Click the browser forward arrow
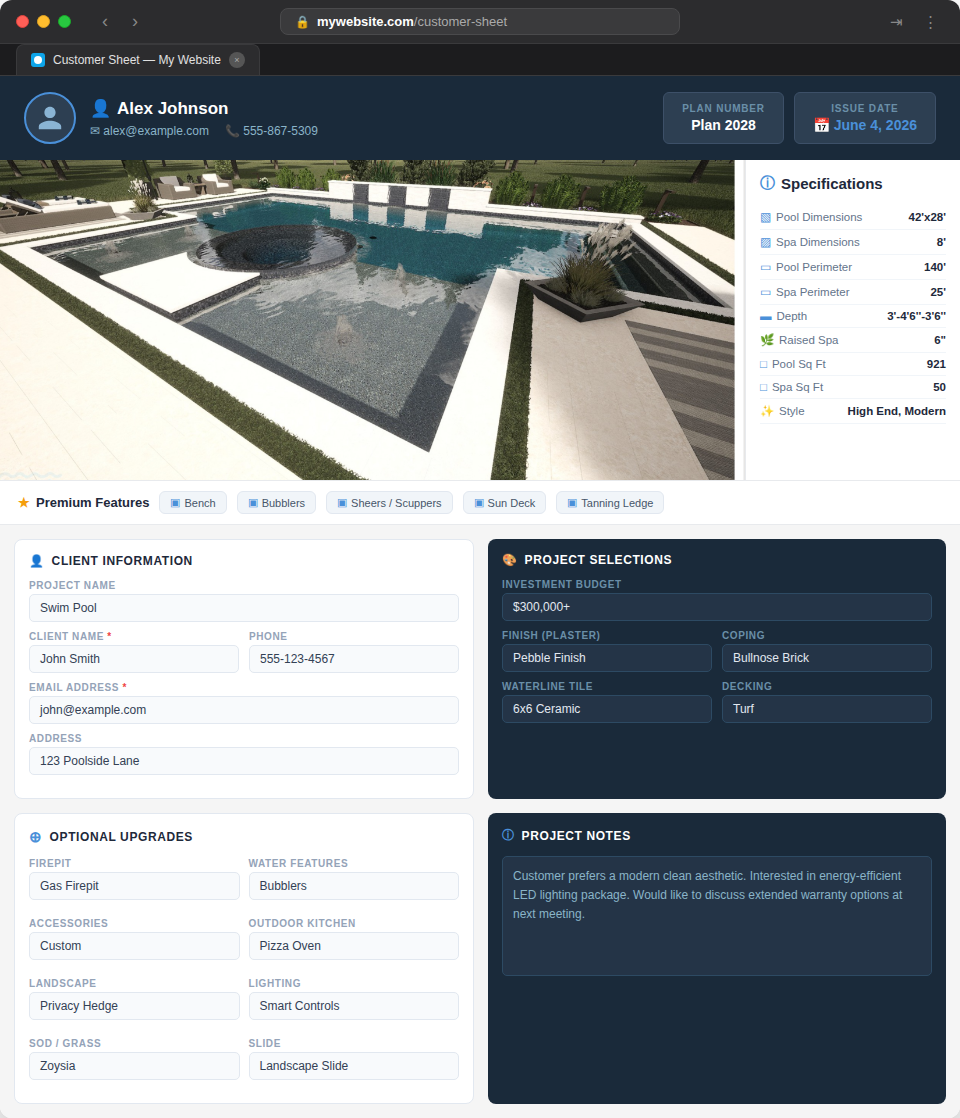The image size is (960, 1118). [135, 22]
